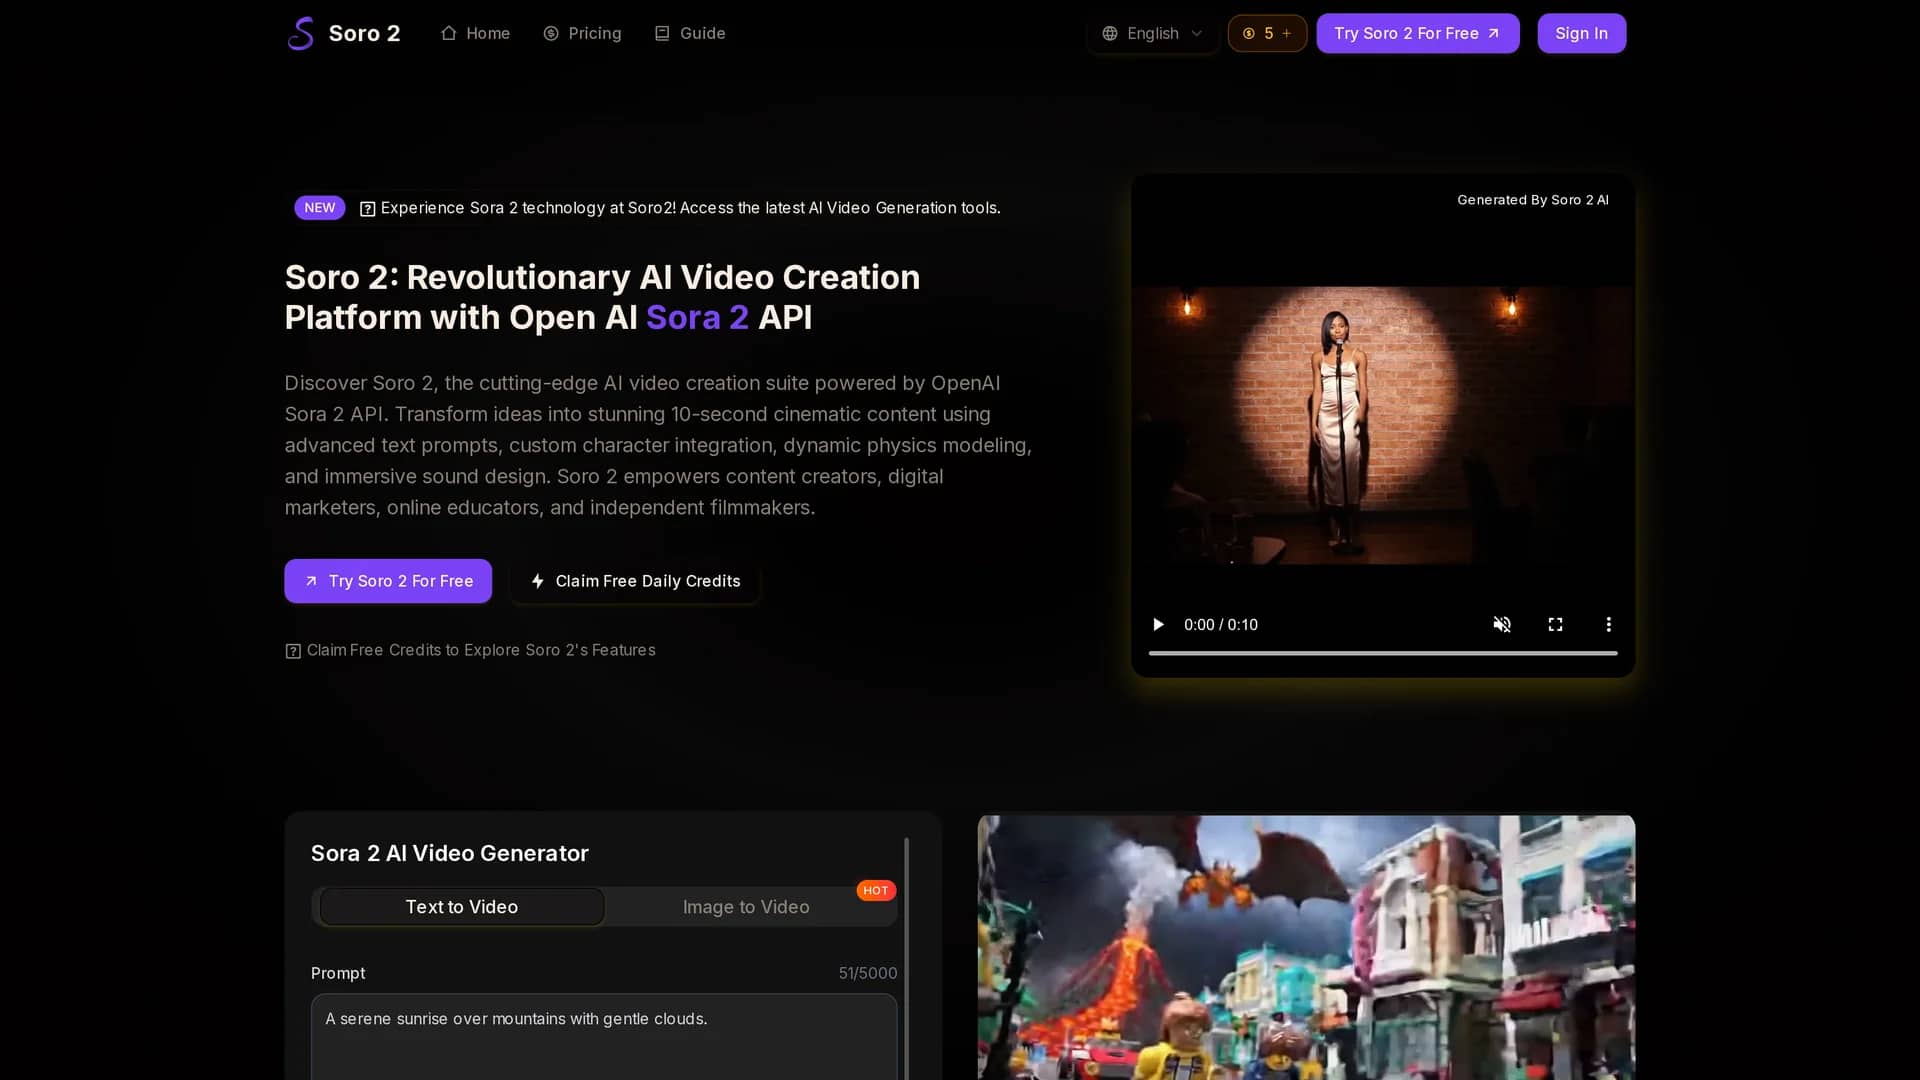1920x1080 pixels.
Task: Click the 51/5000 character counter
Action: pyautogui.click(x=868, y=973)
